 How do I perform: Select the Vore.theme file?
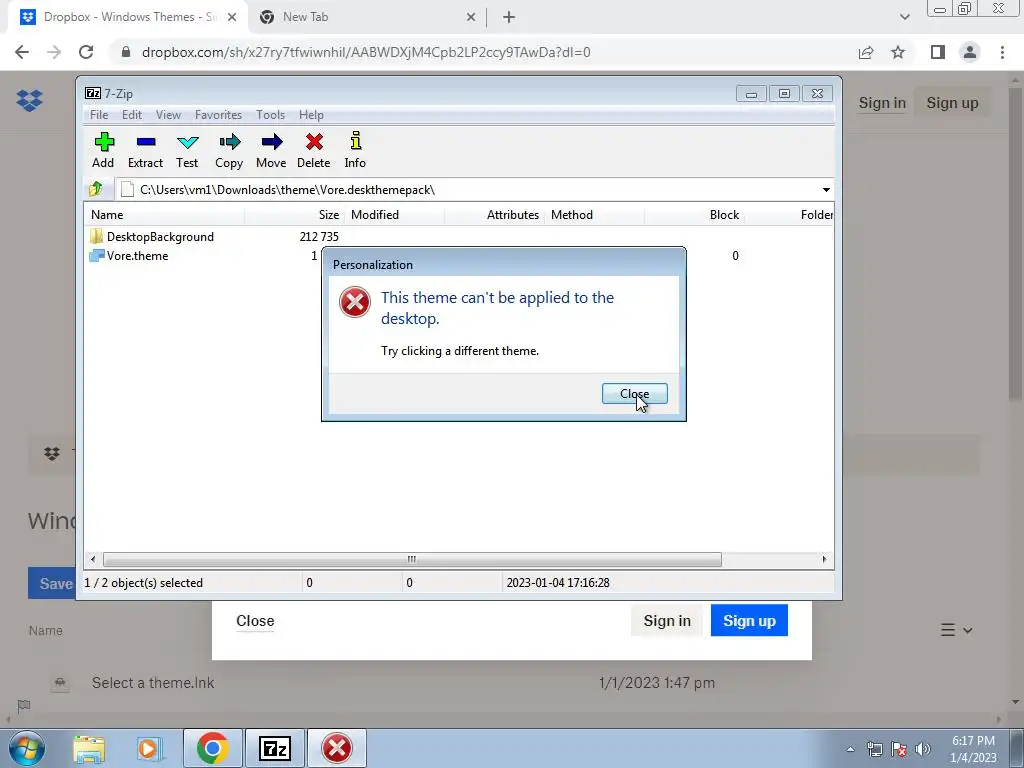[x=137, y=255]
